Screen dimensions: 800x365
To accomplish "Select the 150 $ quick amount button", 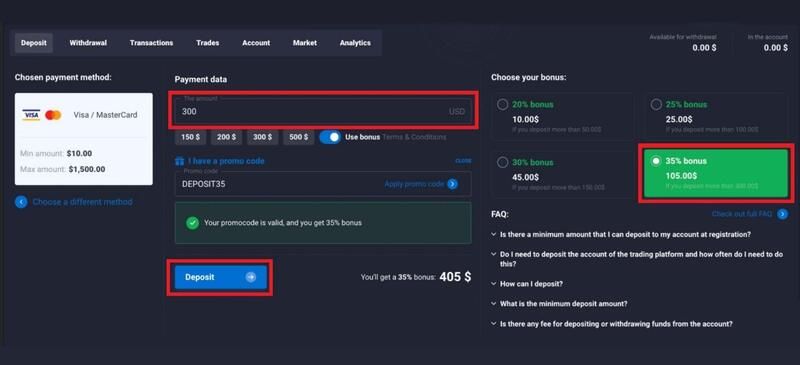I will [190, 137].
